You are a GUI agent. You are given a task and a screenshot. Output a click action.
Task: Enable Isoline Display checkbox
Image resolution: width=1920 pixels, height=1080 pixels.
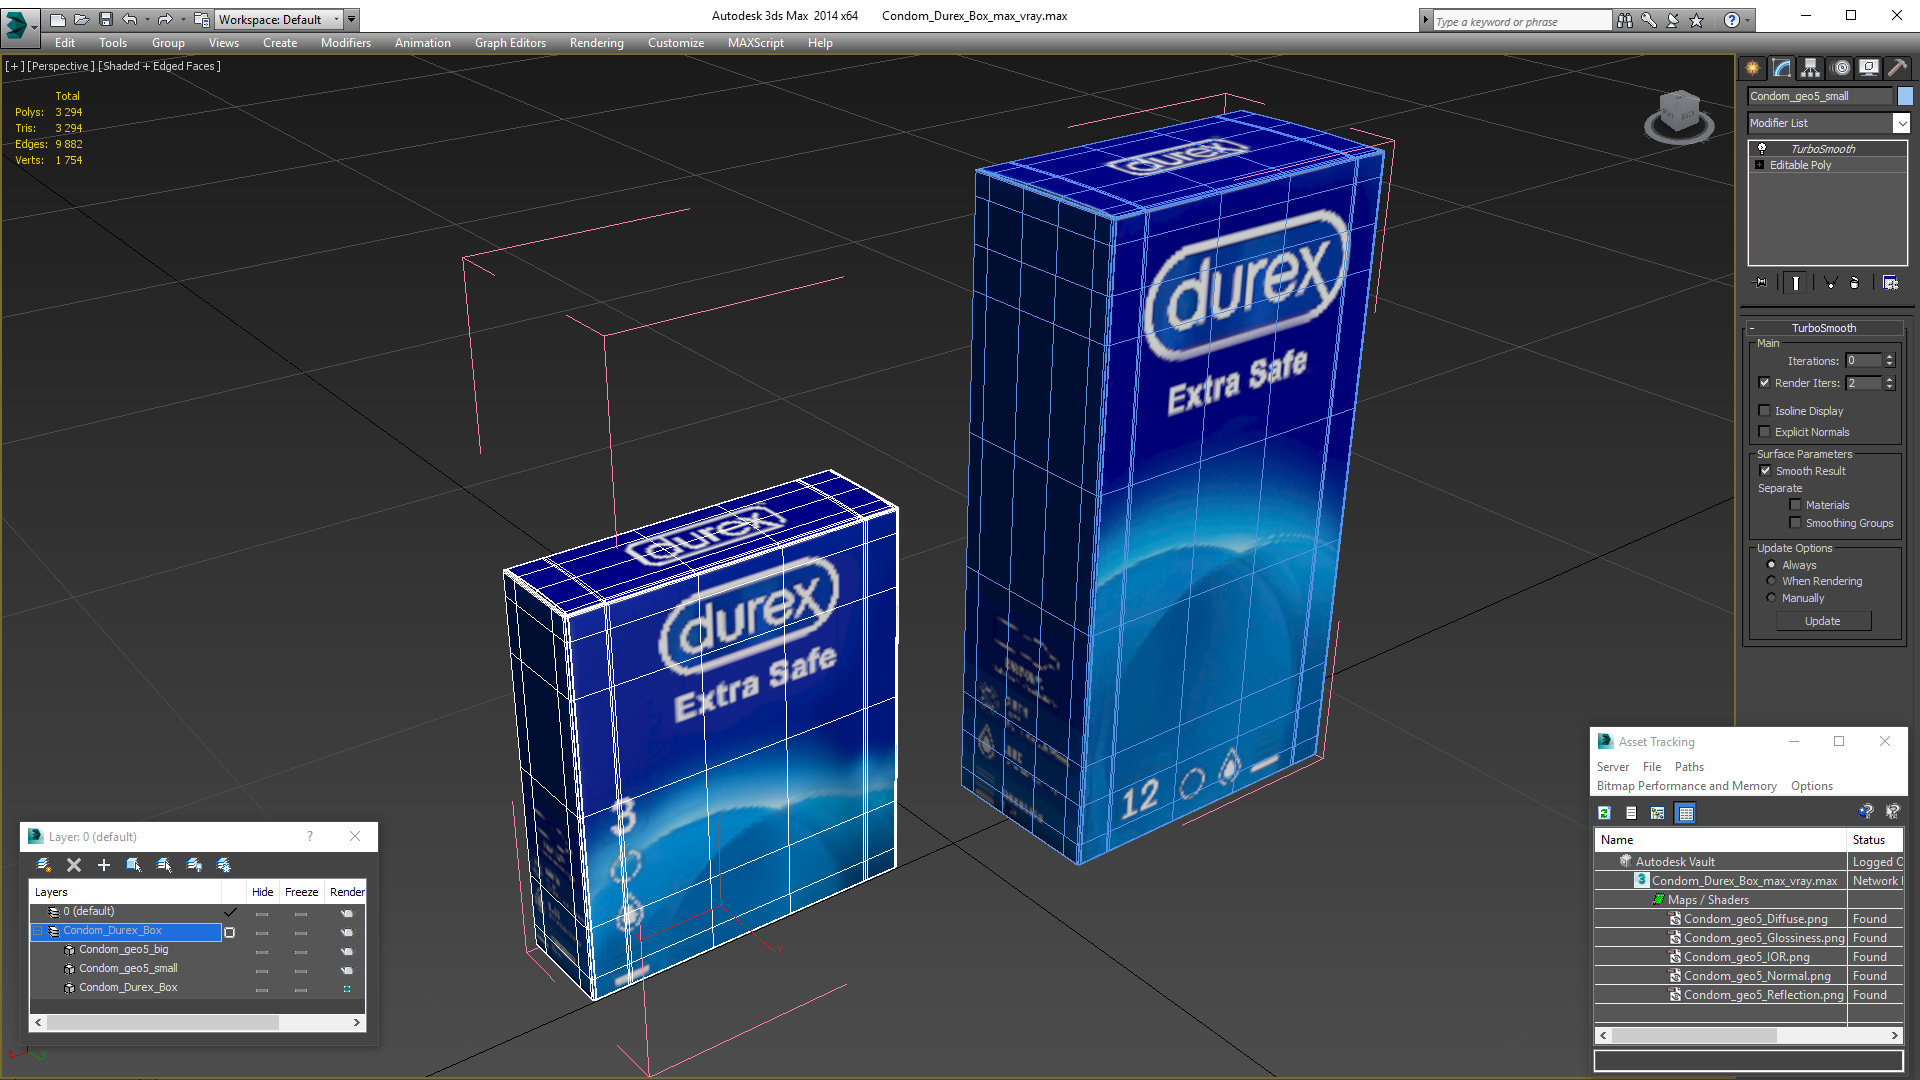[x=1765, y=411]
